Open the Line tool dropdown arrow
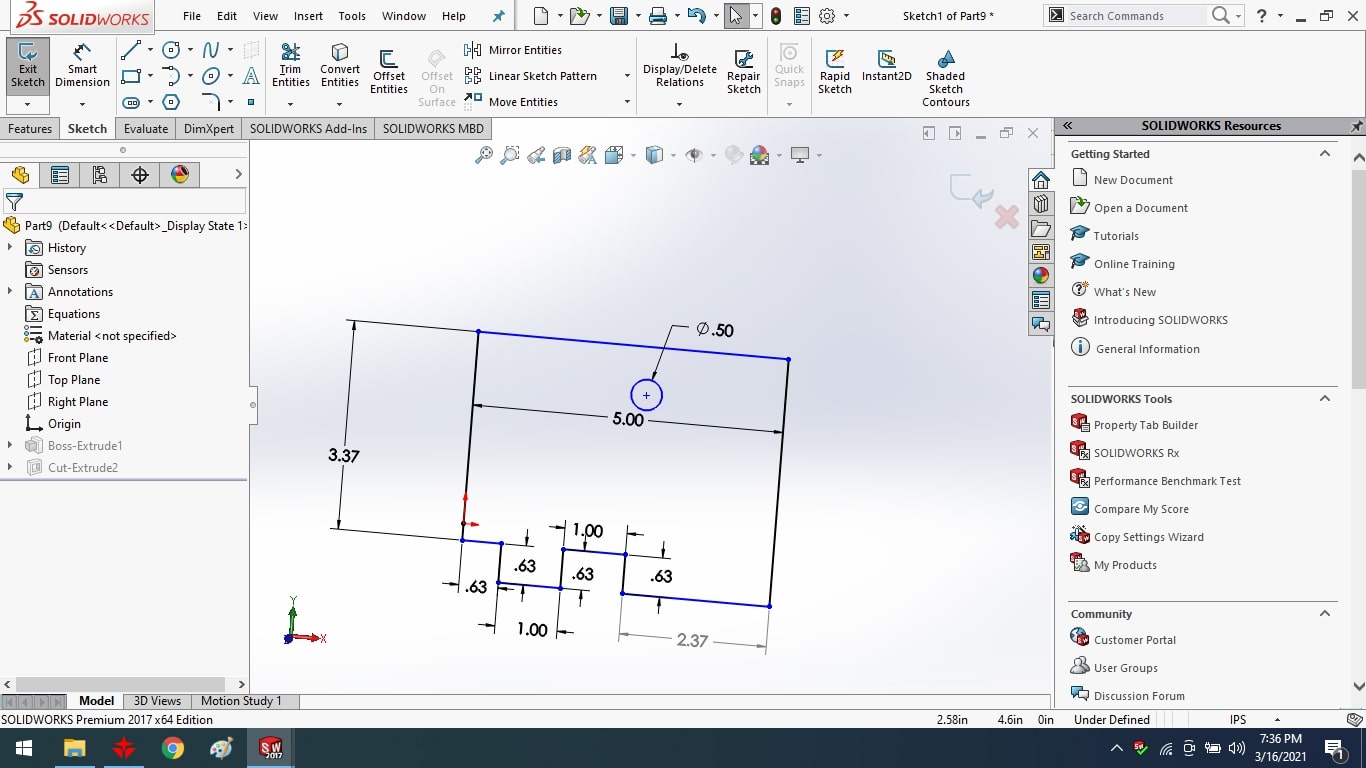Viewport: 1366px width, 768px height. click(150, 50)
